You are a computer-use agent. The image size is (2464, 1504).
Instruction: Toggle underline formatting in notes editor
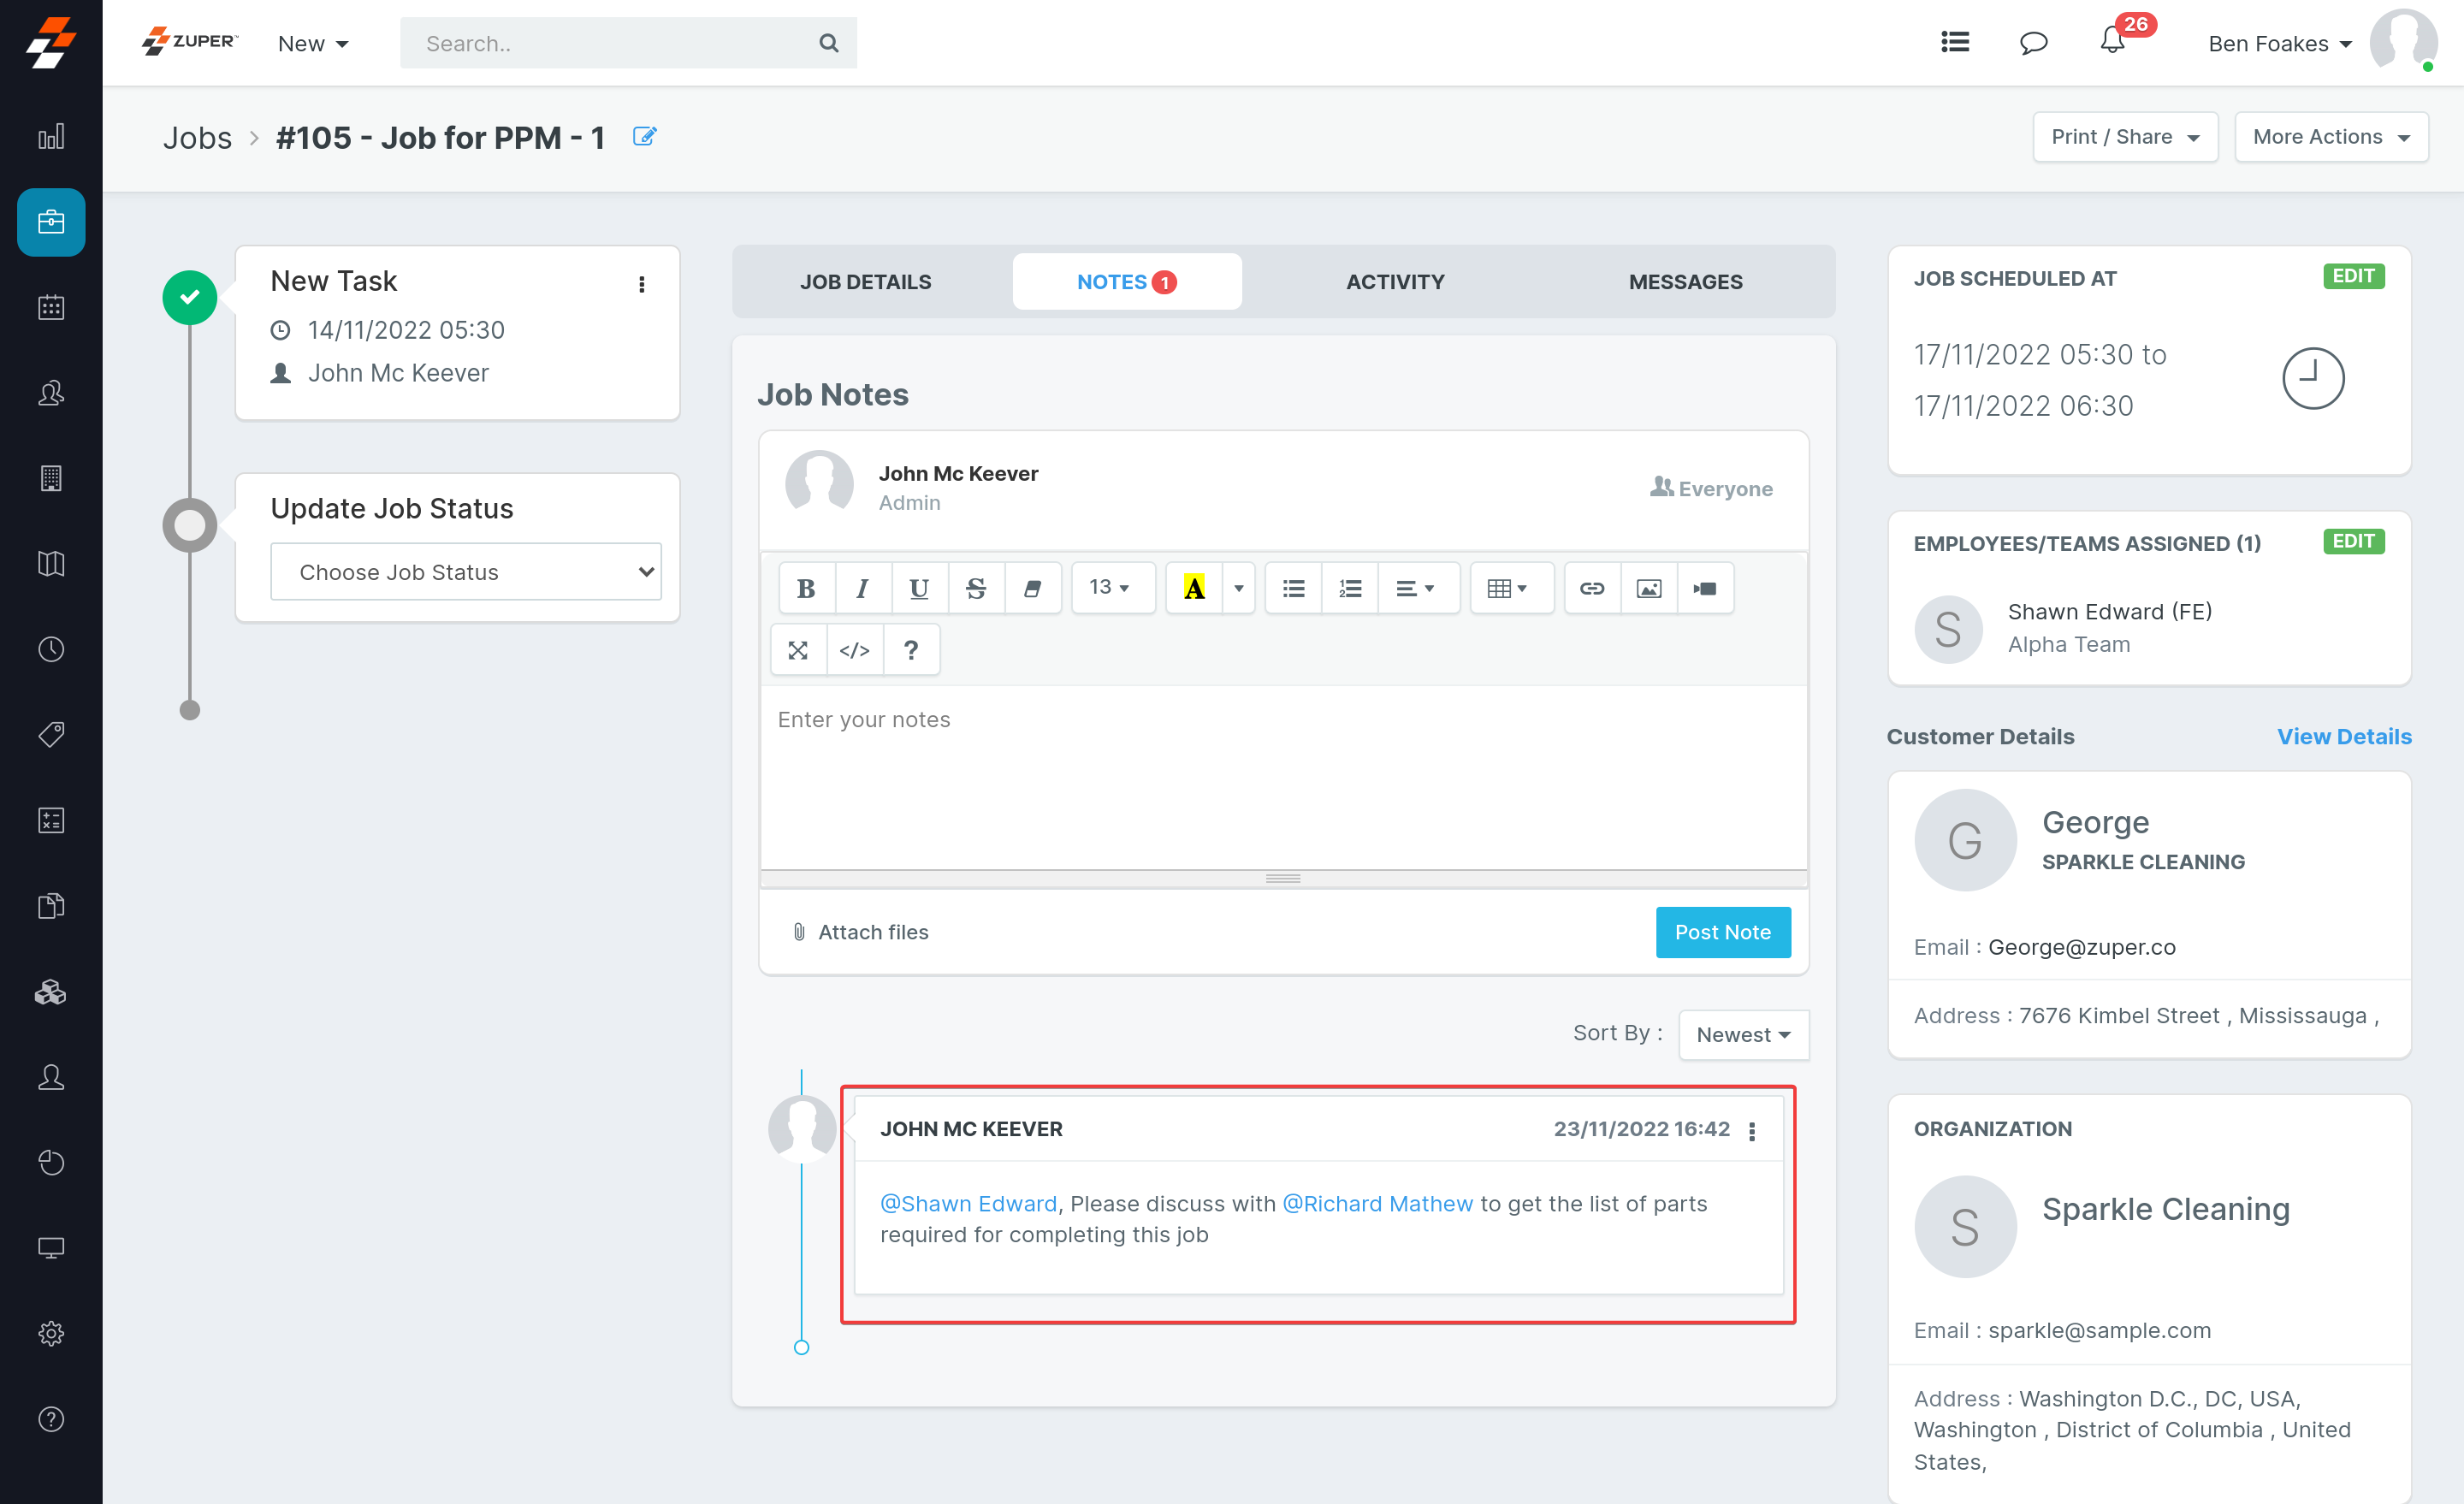pyautogui.click(x=919, y=588)
